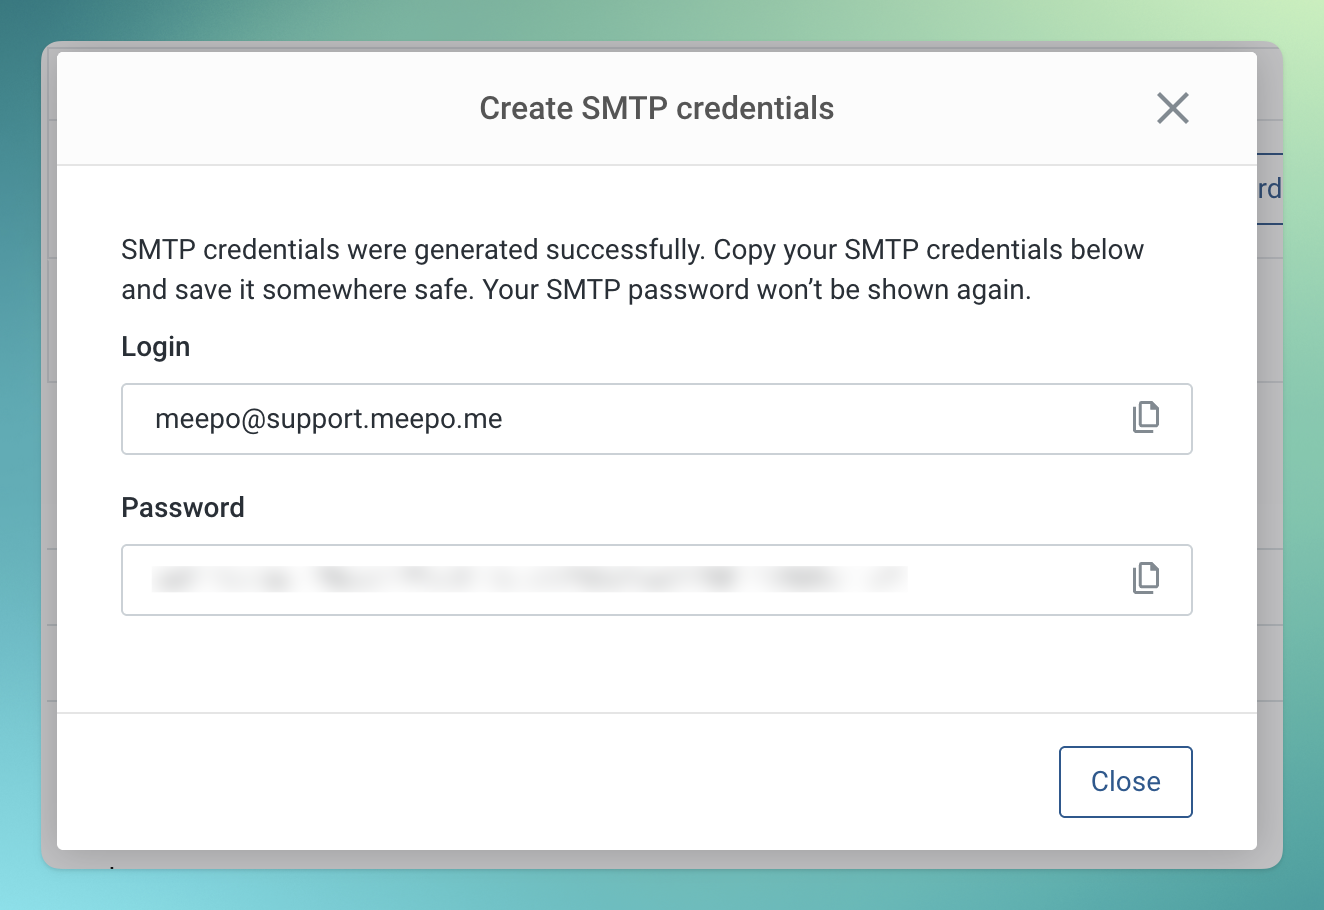Viewport: 1324px width, 910px height.
Task: Dismiss dialog with the X icon
Action: tap(1172, 108)
